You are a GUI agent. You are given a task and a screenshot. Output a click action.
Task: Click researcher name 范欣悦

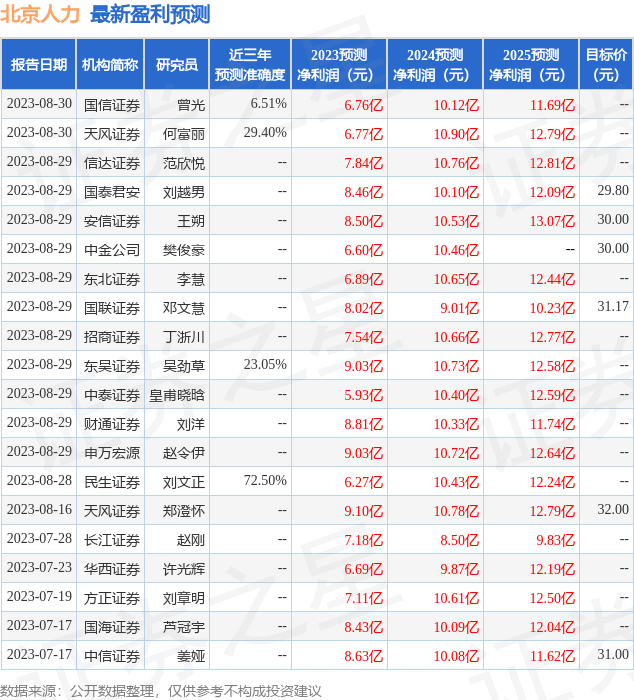[184, 163]
